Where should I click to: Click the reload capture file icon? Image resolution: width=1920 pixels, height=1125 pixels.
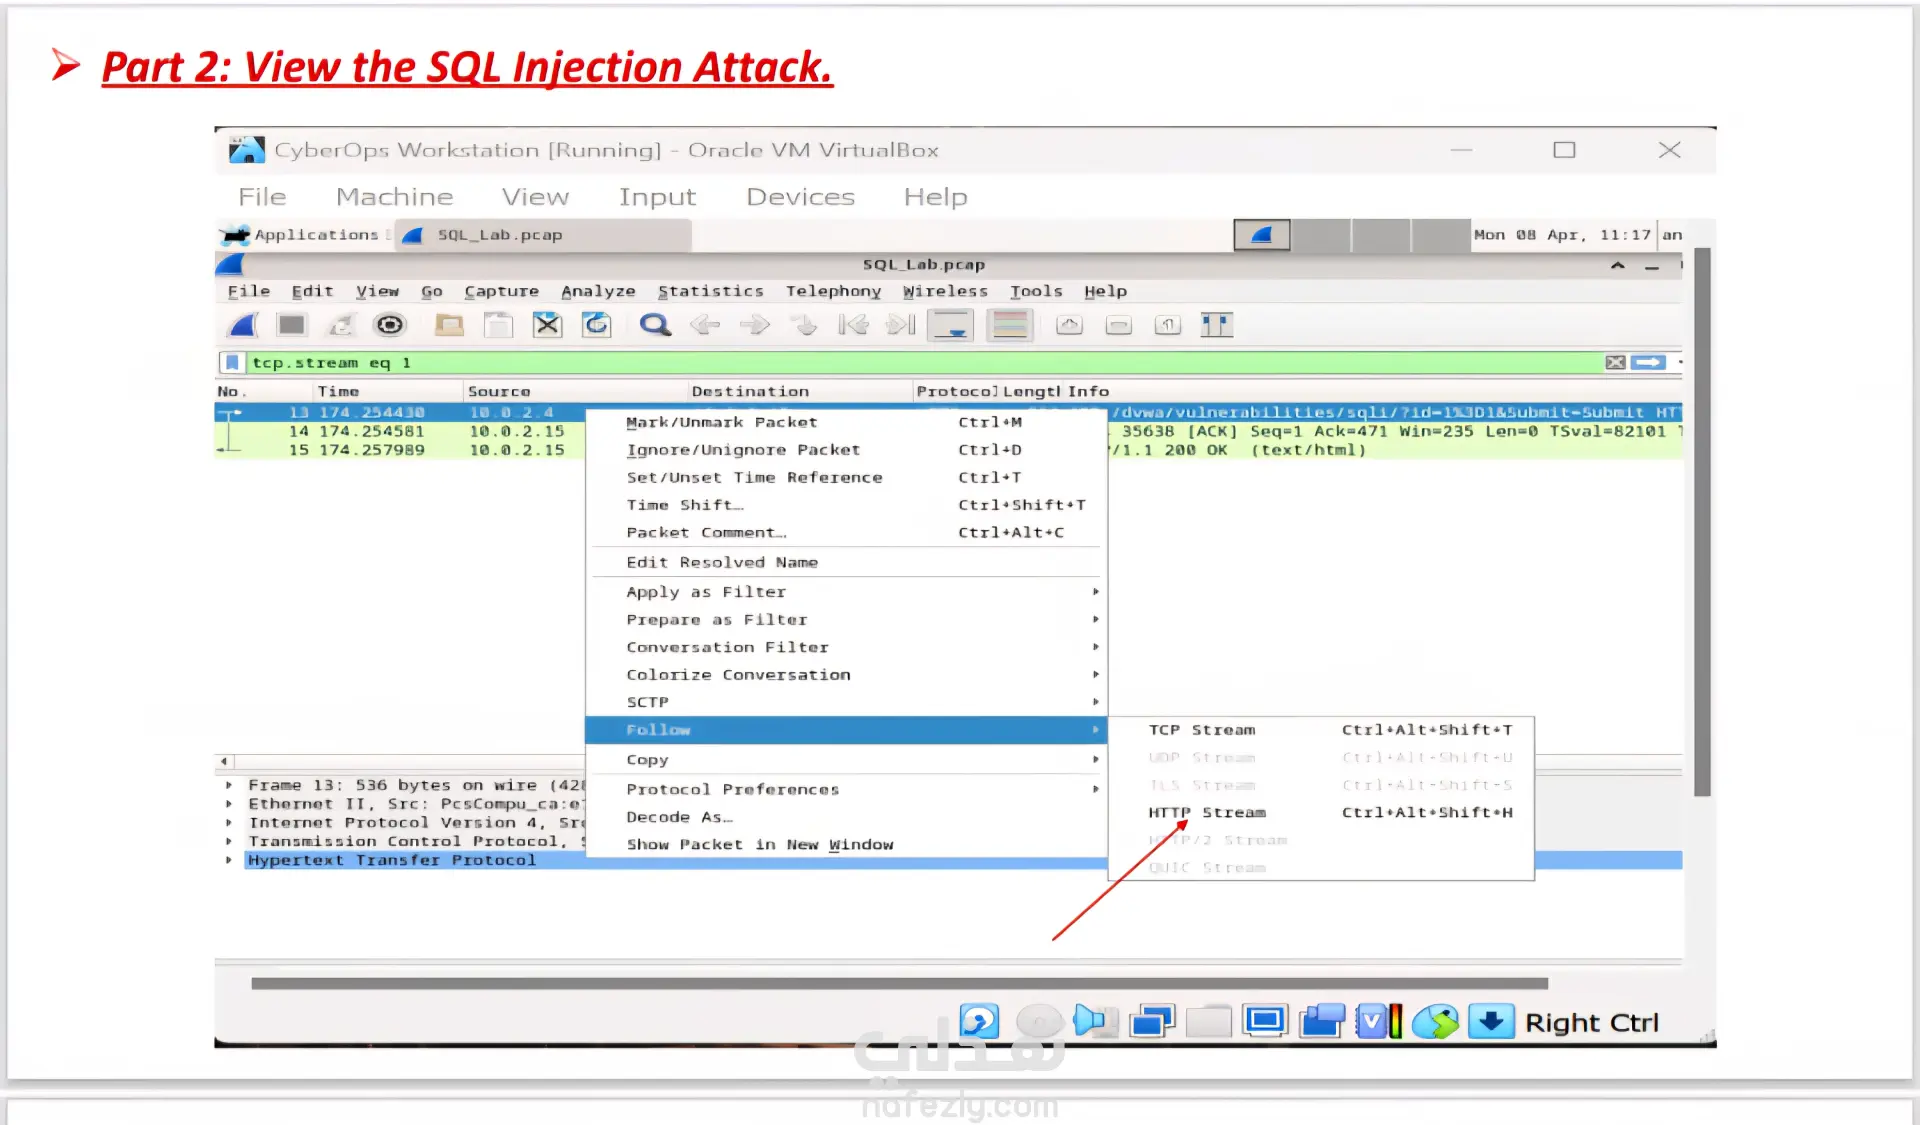tap(597, 325)
